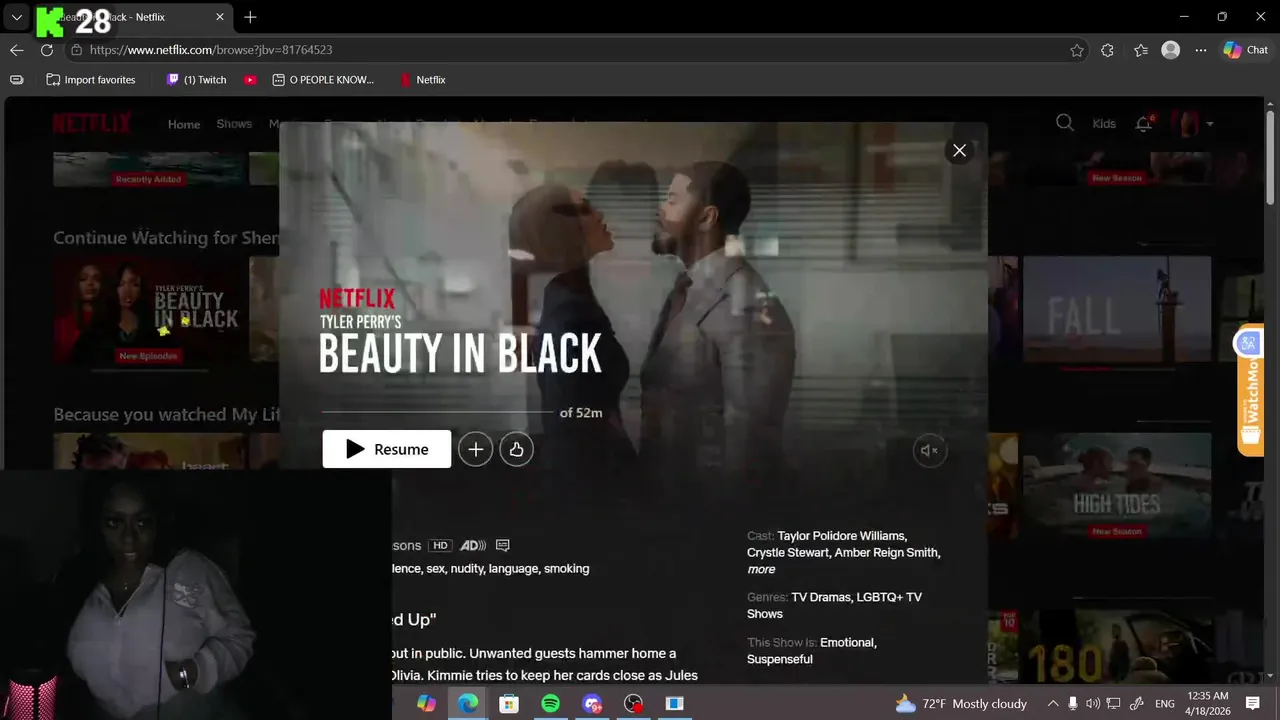Image resolution: width=1280 pixels, height=720 pixels.
Task: Open tab actions dropdown arrow
Action: click(x=17, y=17)
